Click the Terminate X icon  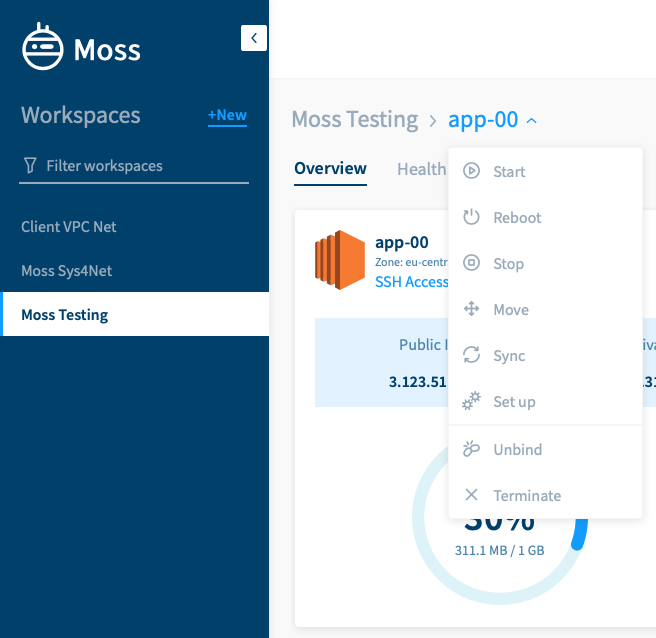tap(472, 495)
